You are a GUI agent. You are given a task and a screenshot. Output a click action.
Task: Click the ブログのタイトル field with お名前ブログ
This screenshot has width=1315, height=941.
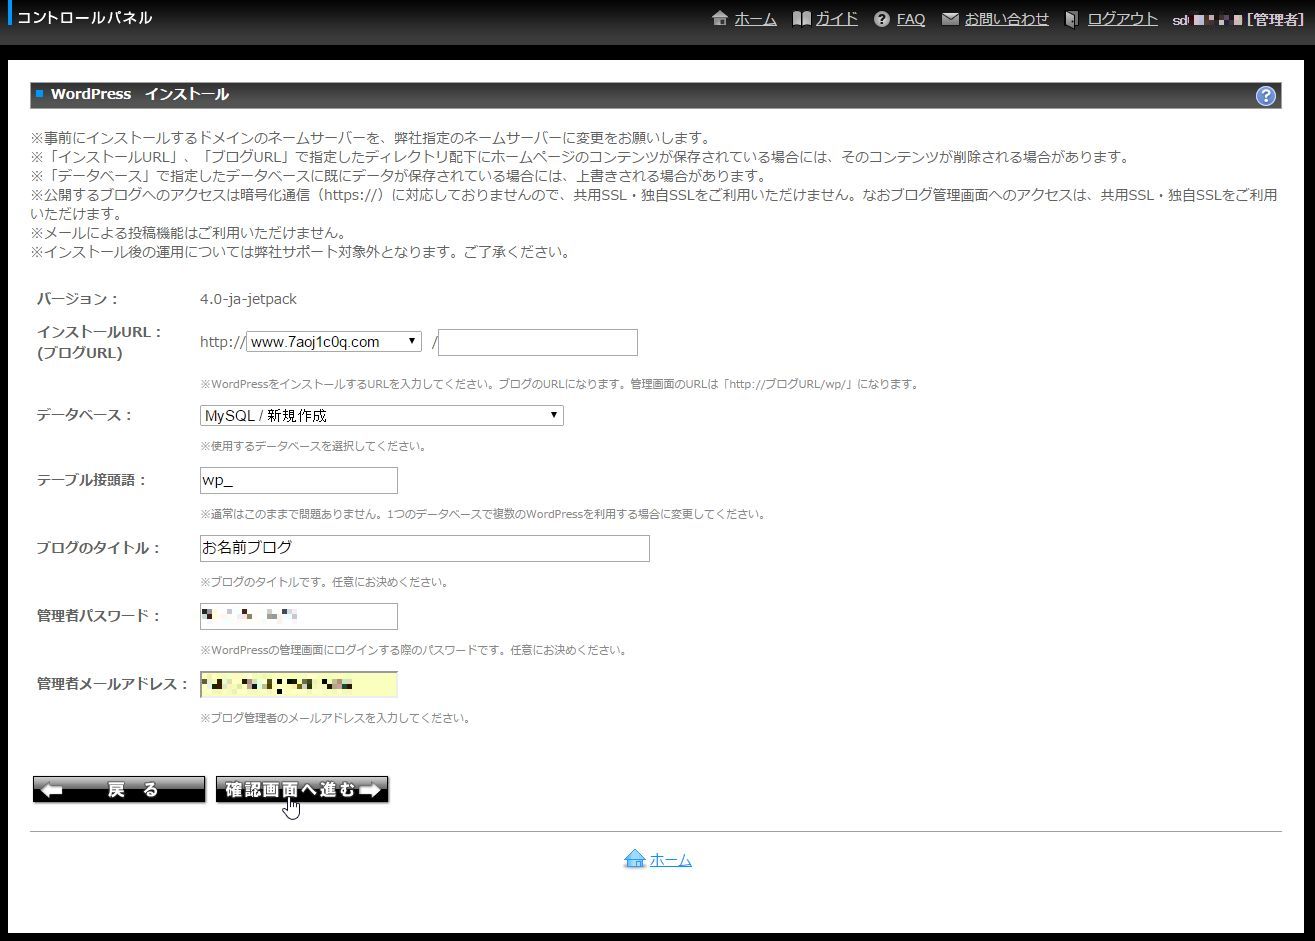pyautogui.click(x=425, y=548)
